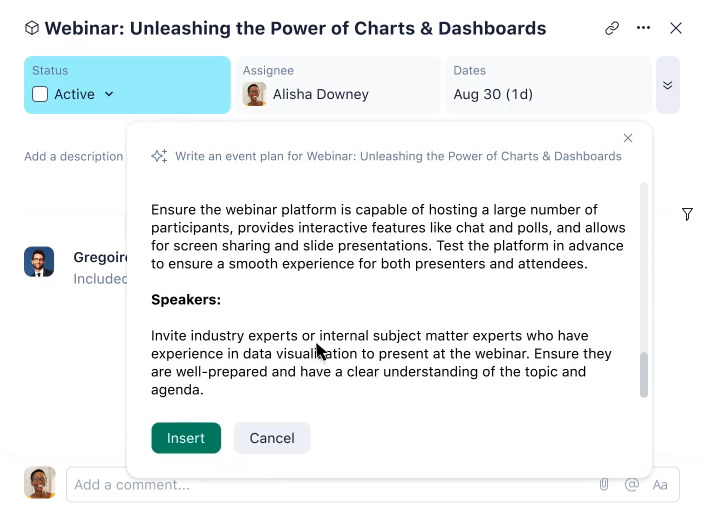Insert the generated event plan
The image size is (704, 512).
point(186,438)
